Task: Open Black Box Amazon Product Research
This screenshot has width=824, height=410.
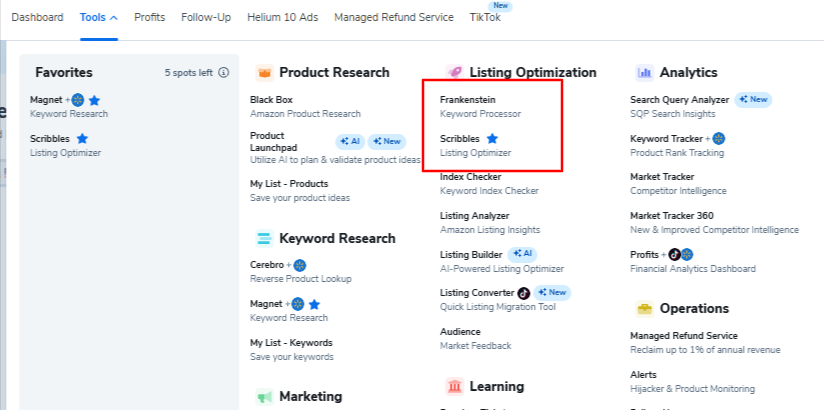Action: tap(305, 106)
